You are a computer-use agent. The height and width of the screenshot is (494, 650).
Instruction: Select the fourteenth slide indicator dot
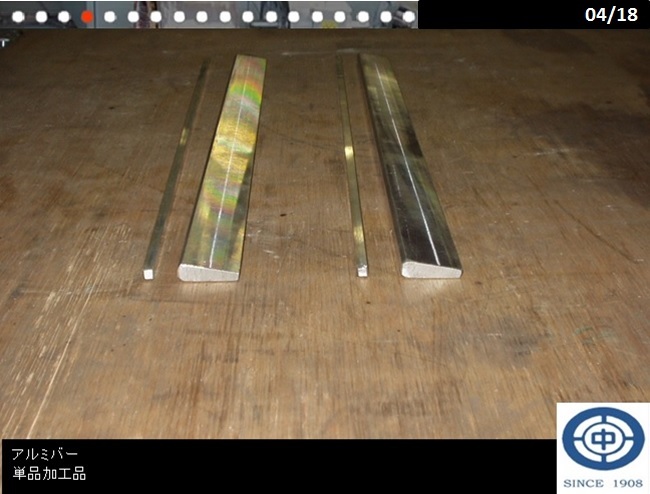point(317,16)
